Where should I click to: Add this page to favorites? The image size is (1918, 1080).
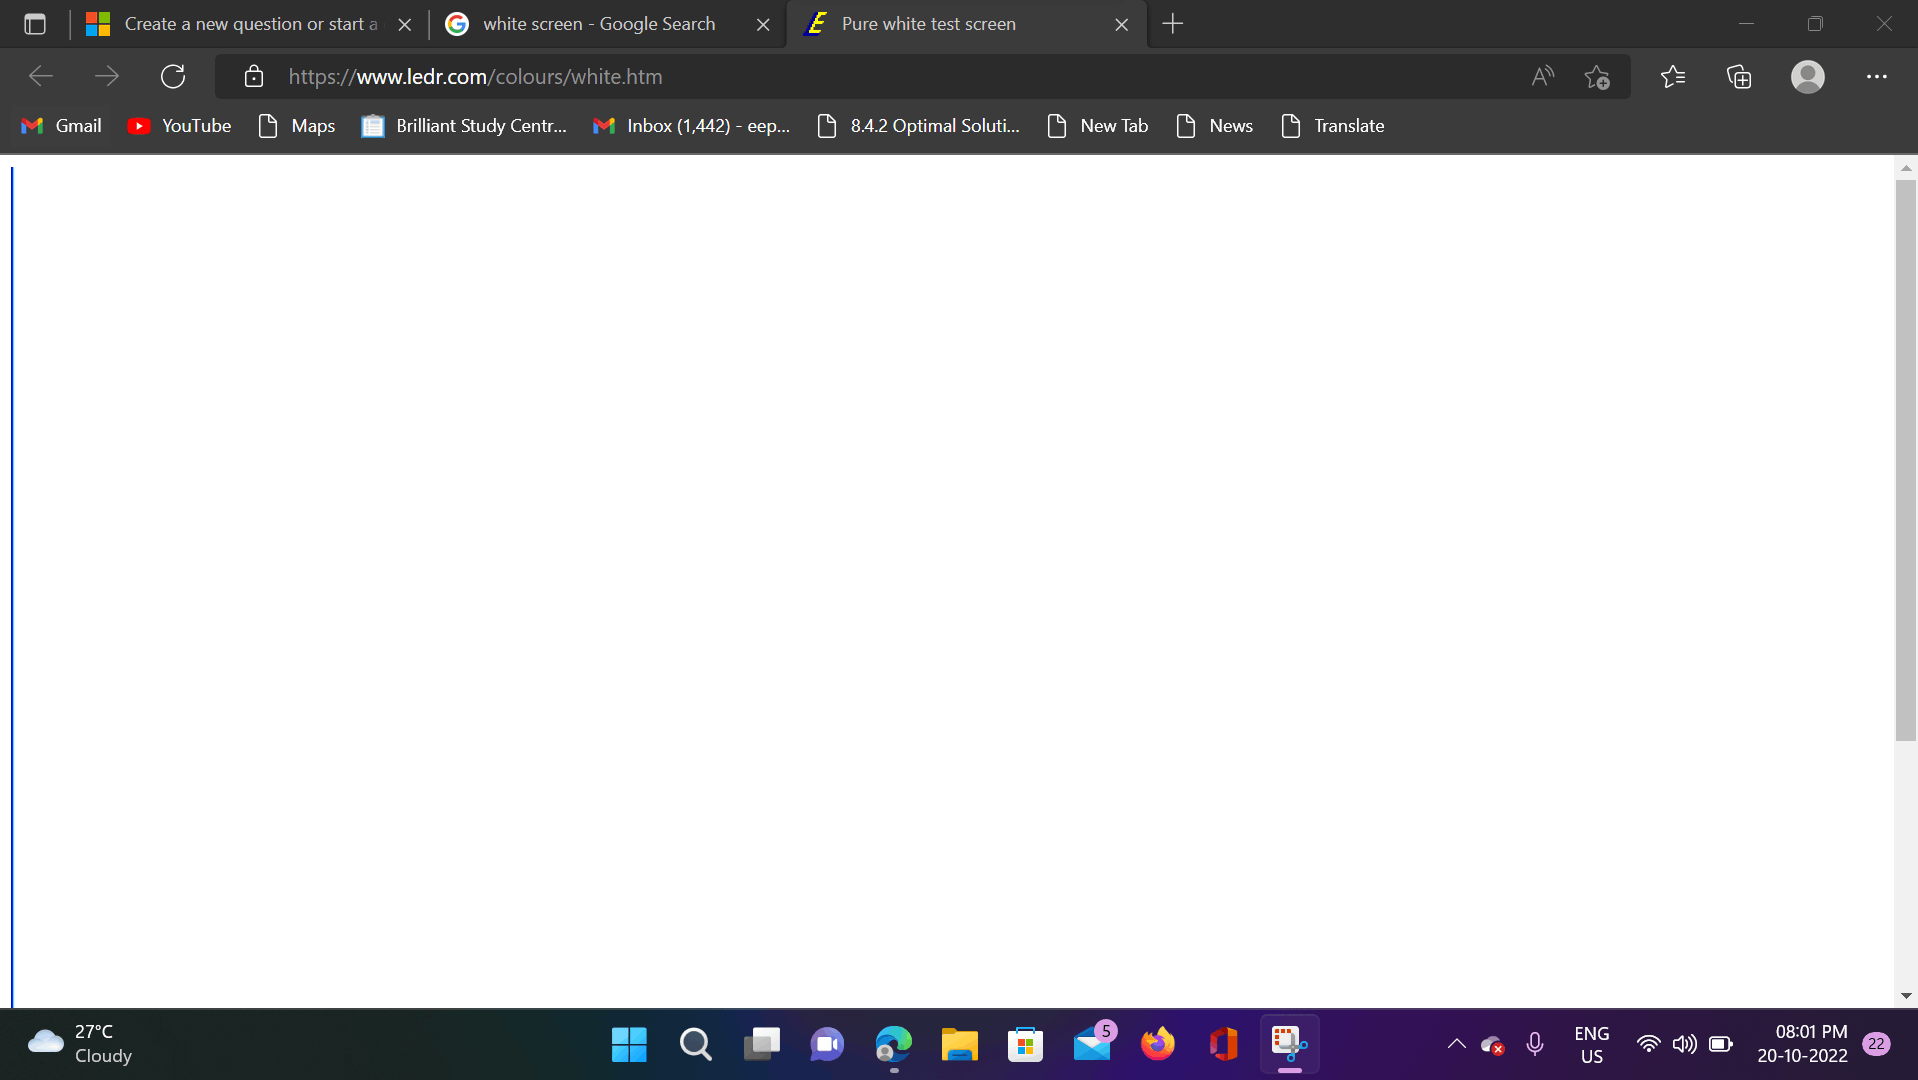[x=1597, y=77]
